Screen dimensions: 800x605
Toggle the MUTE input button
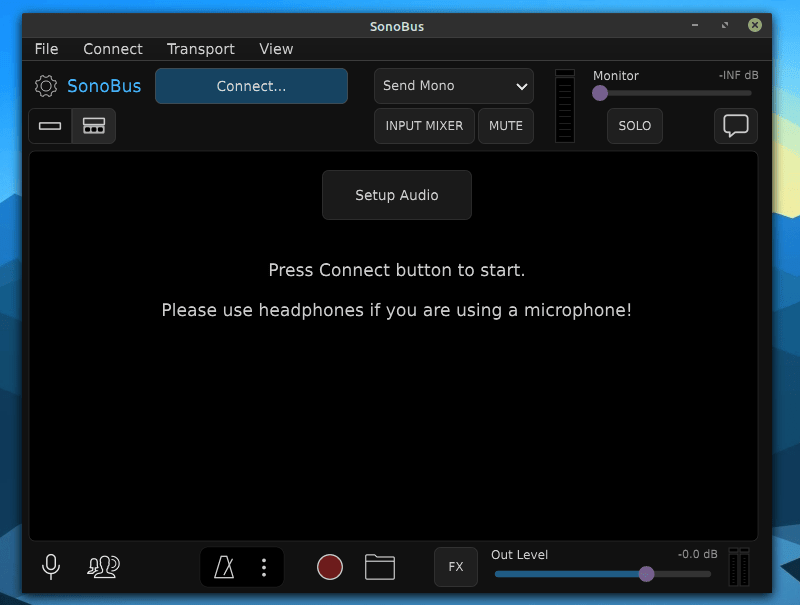coord(506,126)
